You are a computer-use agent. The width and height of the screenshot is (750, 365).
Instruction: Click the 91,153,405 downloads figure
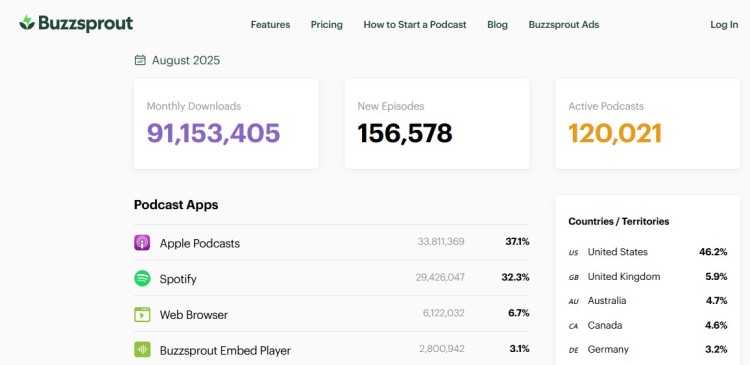[x=213, y=133]
